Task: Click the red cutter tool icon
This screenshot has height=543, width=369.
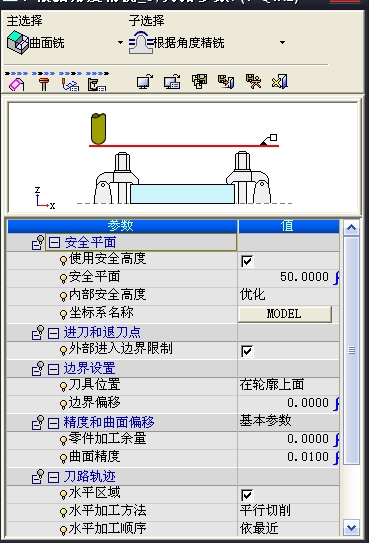Action: tap(44, 84)
